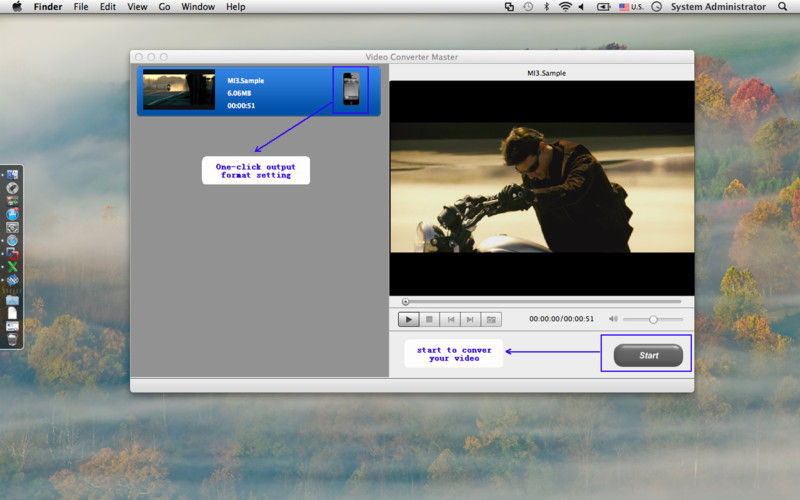
Task: Click the video preview area
Action: pyautogui.click(x=542, y=188)
